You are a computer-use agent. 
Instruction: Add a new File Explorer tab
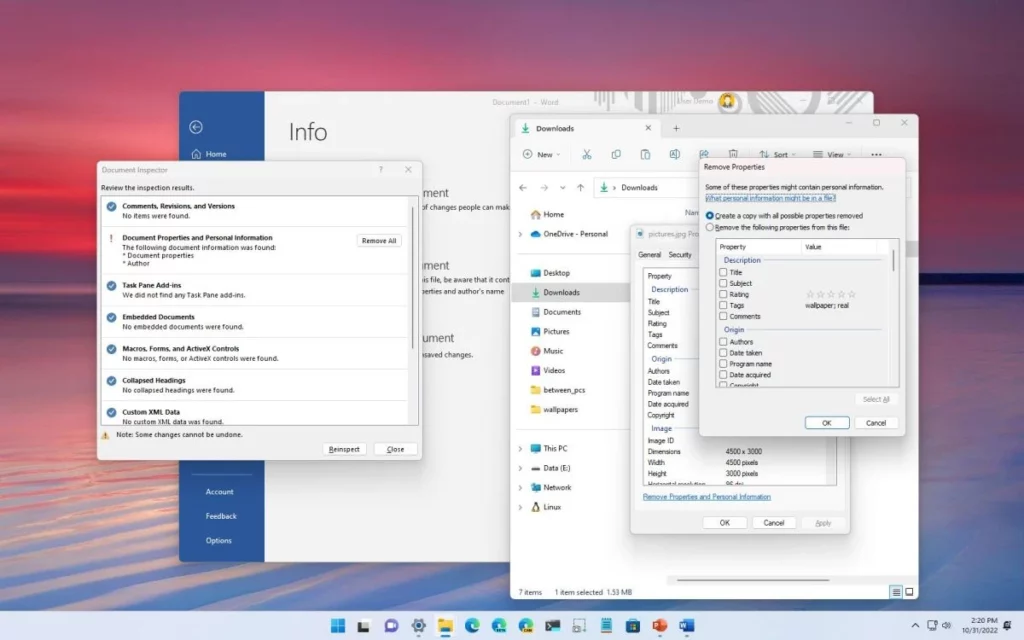pos(676,128)
